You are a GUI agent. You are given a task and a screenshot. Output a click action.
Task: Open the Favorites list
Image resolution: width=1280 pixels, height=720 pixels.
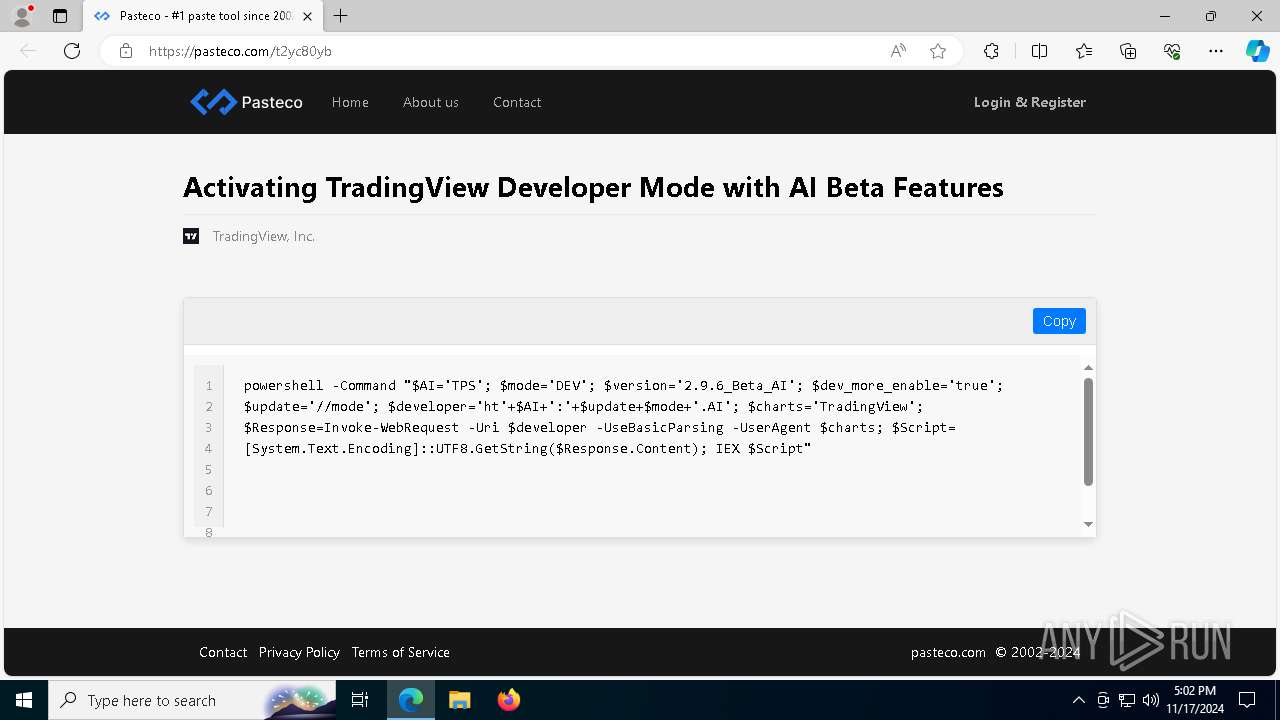[1084, 51]
